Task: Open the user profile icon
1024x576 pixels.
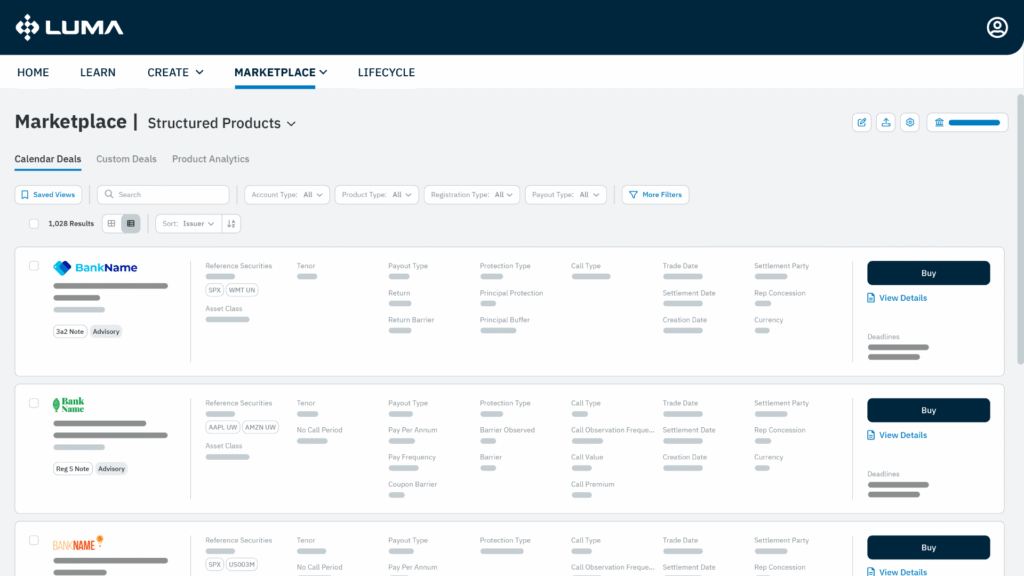Action: pos(997,27)
